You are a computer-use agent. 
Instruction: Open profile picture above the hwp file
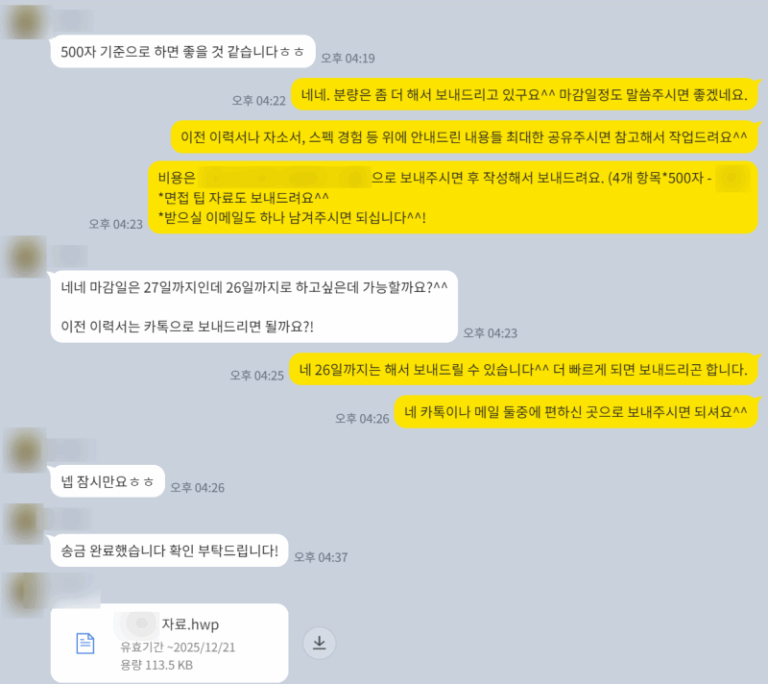tap(25, 593)
